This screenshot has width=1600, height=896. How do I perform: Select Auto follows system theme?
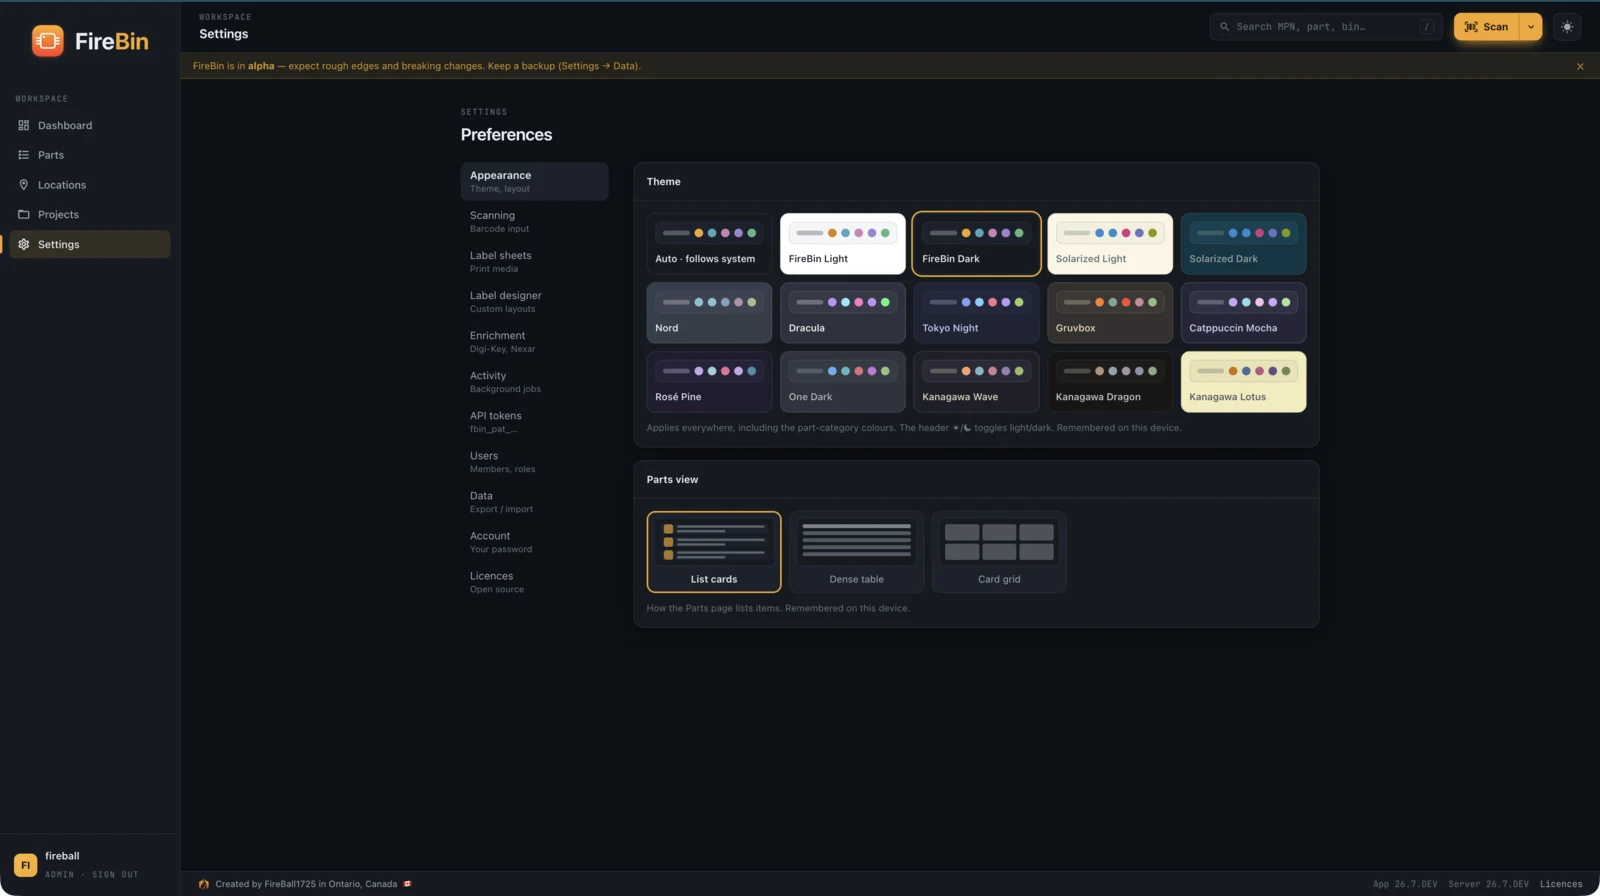click(x=709, y=244)
